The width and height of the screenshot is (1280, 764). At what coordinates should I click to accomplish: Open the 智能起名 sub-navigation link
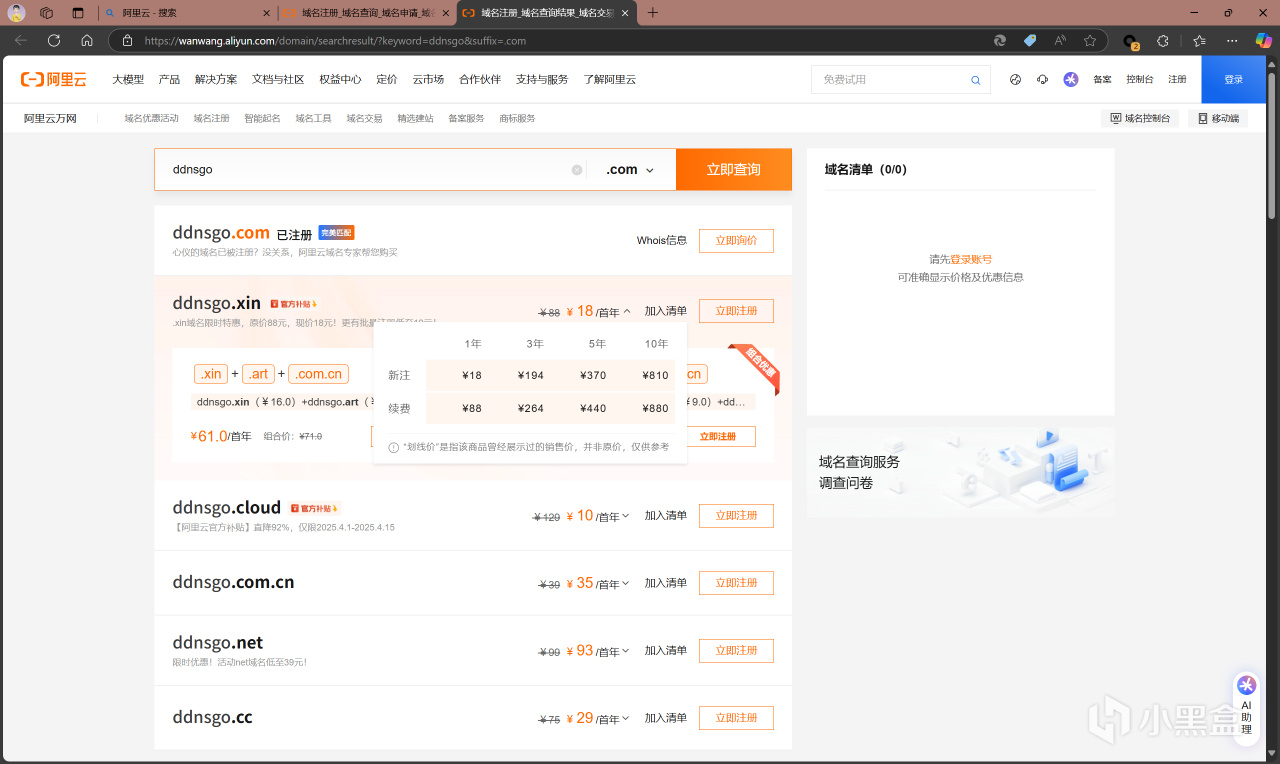(x=262, y=118)
